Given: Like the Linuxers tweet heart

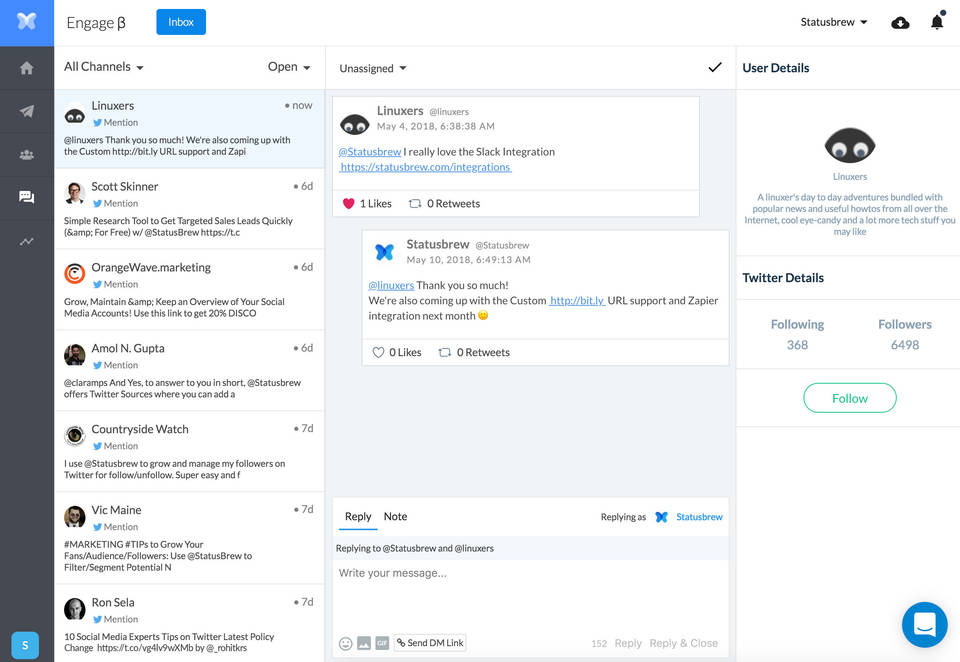Looking at the screenshot, I should pyautogui.click(x=349, y=204).
